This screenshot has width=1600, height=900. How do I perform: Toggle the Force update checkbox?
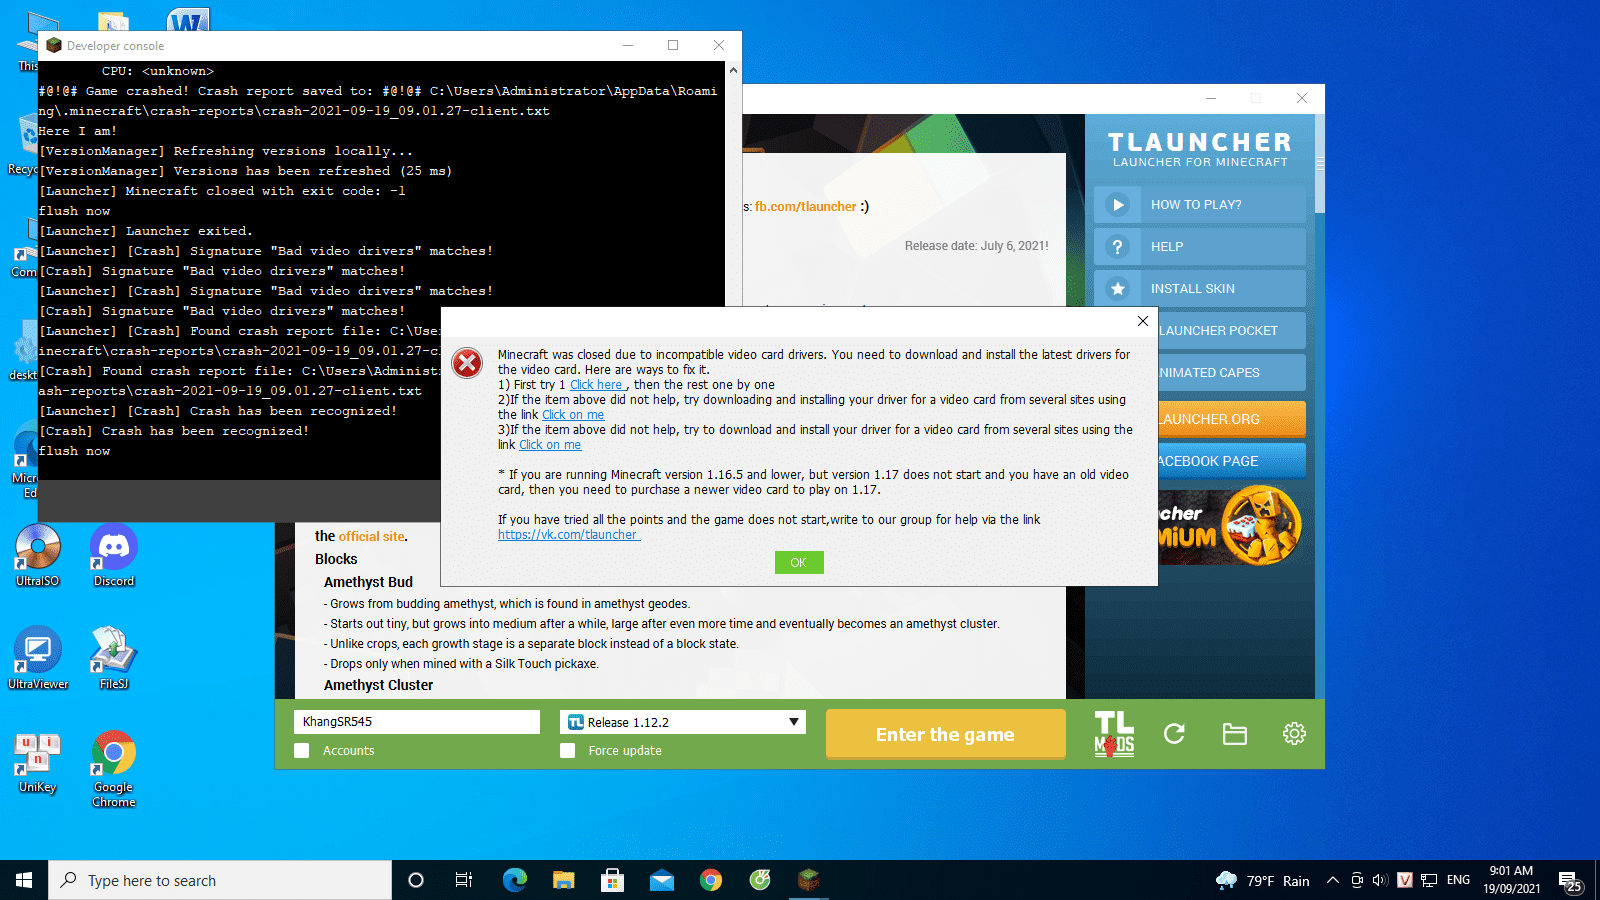[568, 751]
